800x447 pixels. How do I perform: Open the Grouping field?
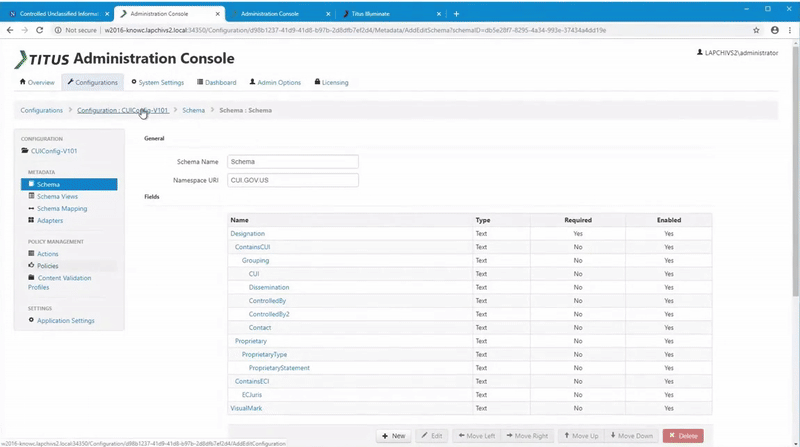(255, 260)
